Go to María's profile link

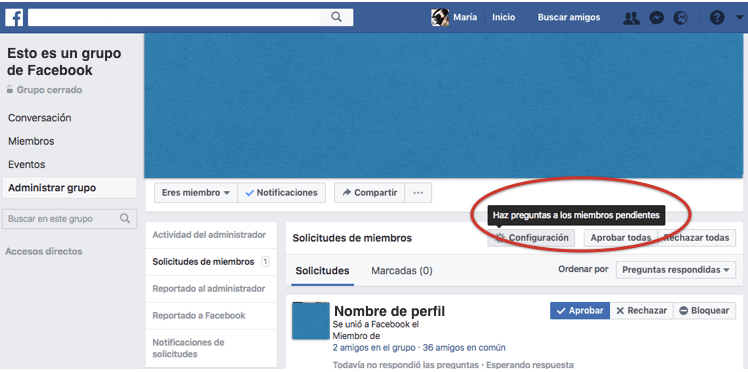tap(465, 18)
